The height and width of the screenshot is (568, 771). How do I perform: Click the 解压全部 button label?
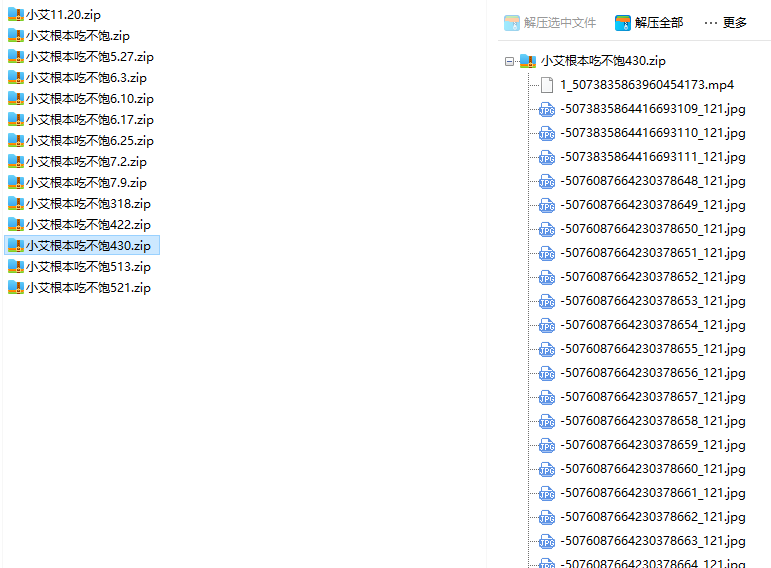pos(659,22)
